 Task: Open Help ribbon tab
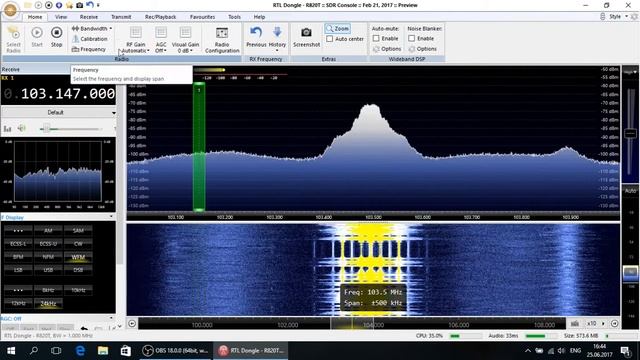(259, 17)
